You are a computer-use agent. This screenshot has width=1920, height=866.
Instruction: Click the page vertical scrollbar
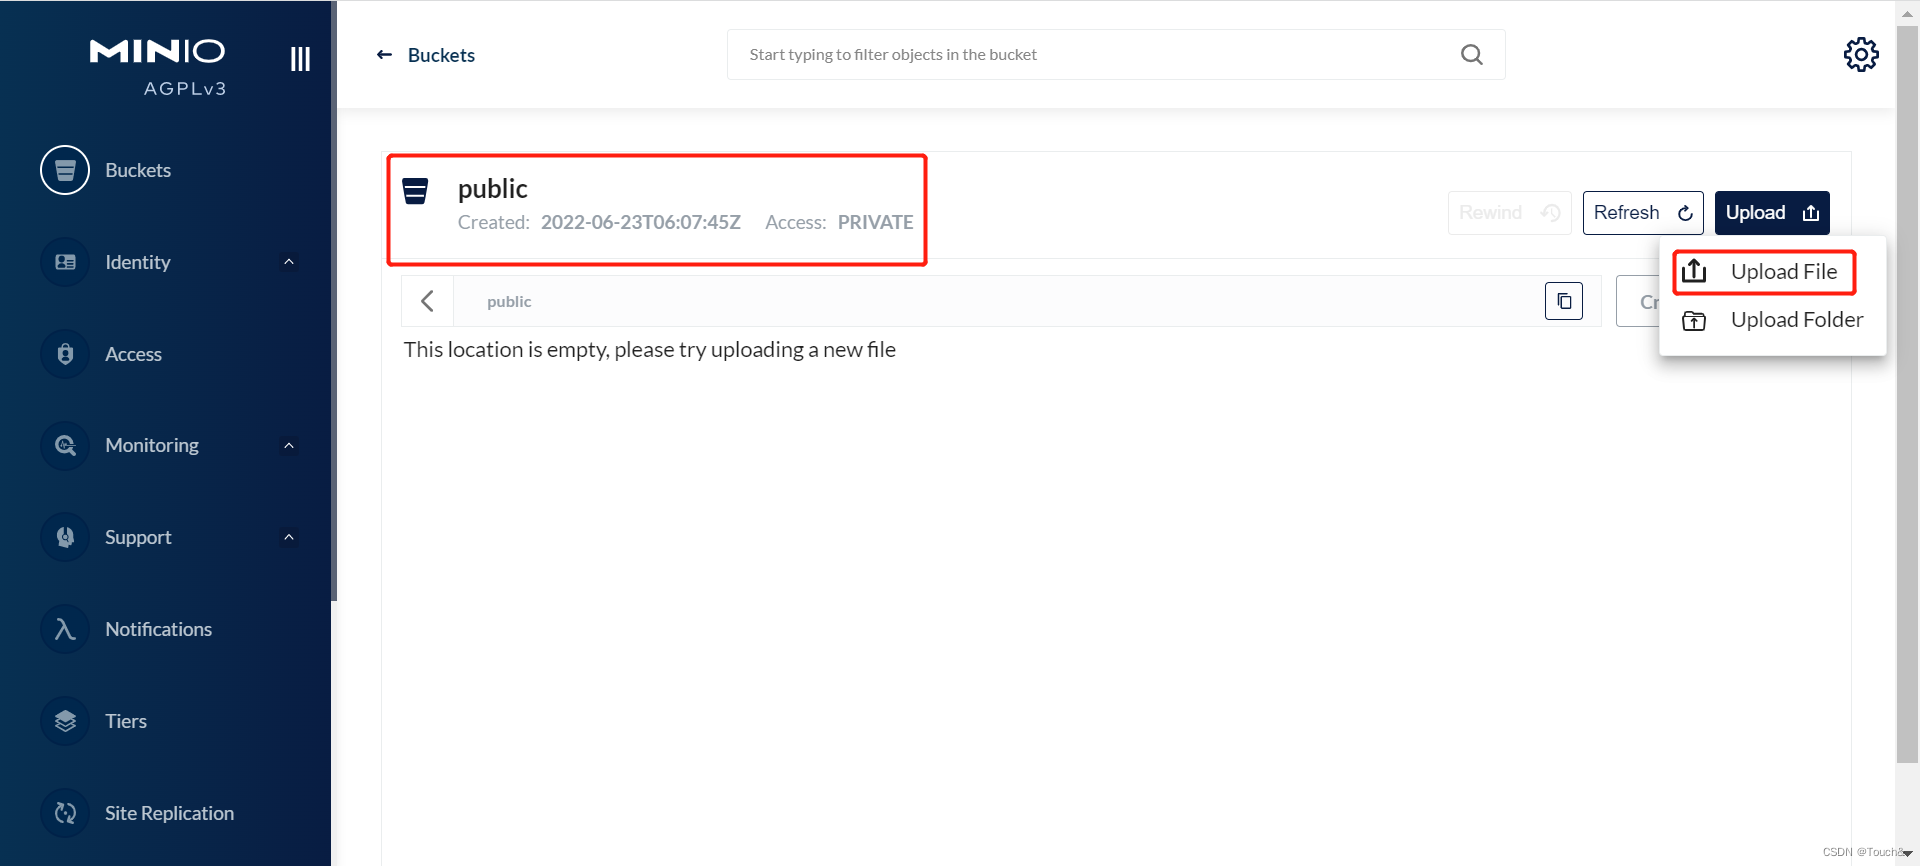coord(1907,400)
